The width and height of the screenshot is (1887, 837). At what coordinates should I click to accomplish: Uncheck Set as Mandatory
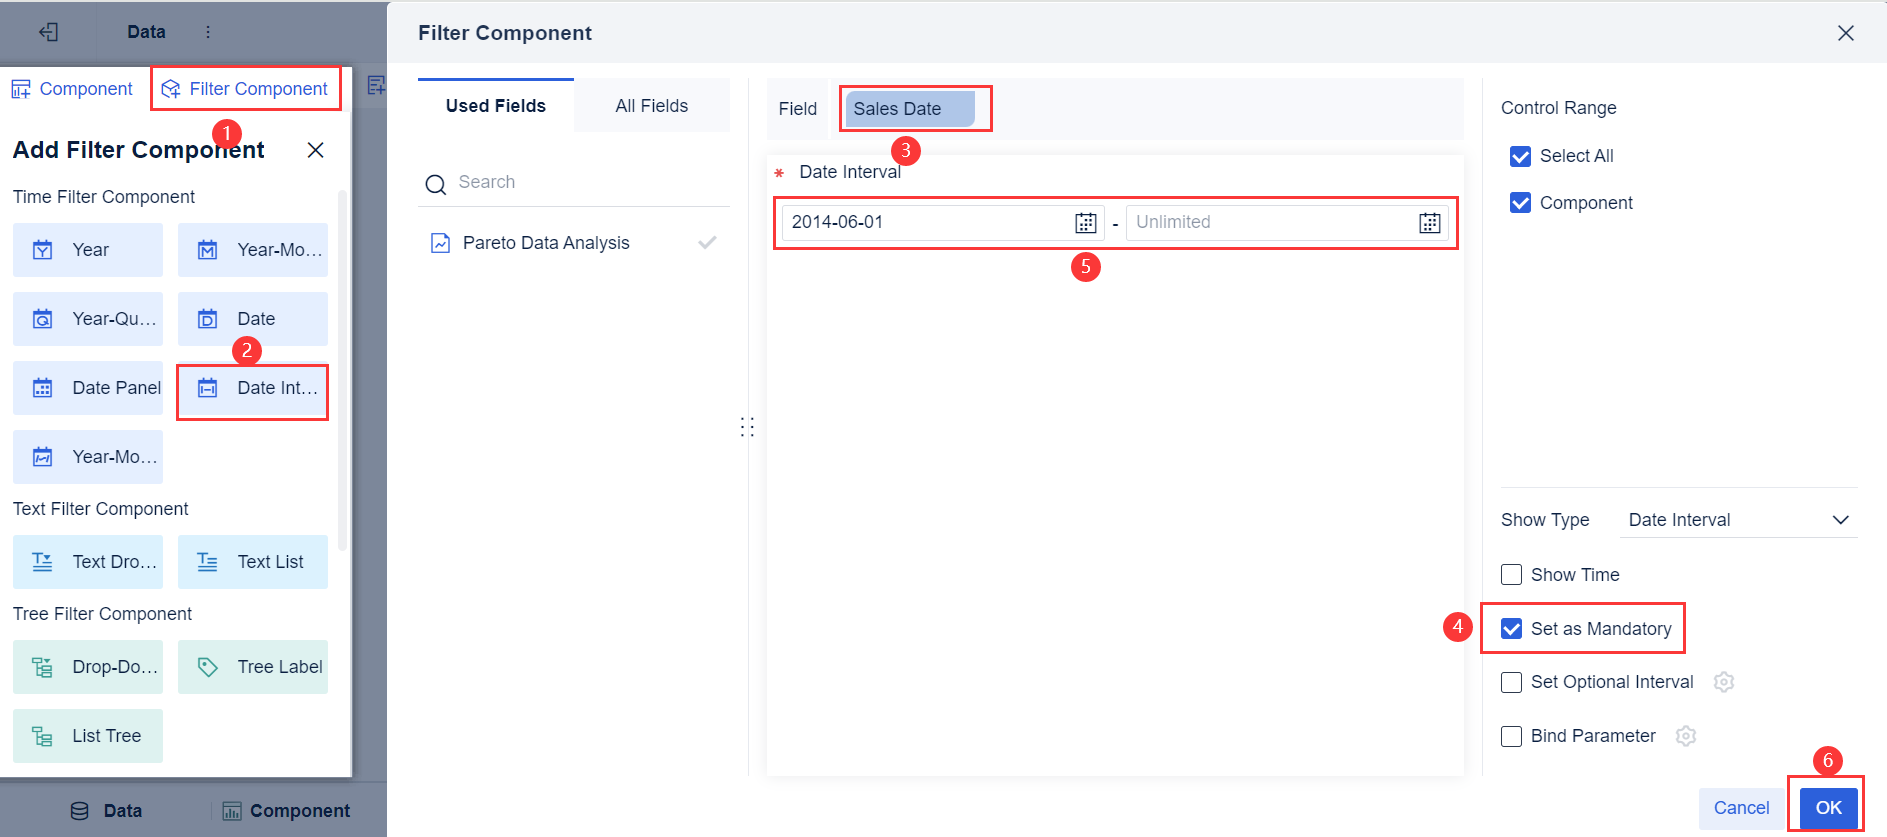(x=1512, y=629)
